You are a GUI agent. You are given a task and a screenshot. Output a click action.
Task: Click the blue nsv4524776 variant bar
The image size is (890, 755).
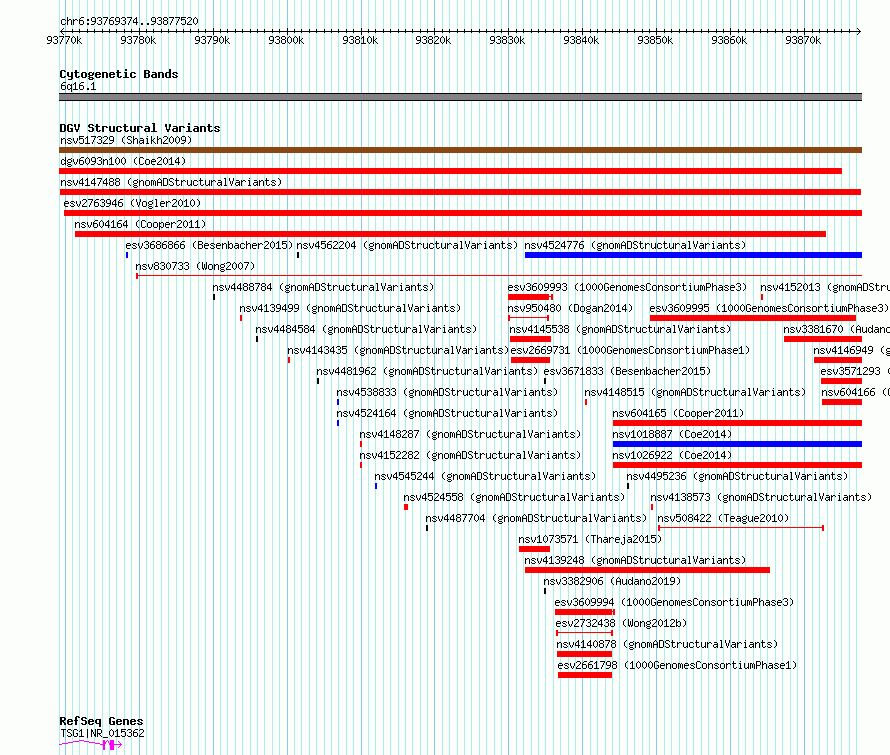pos(694,255)
